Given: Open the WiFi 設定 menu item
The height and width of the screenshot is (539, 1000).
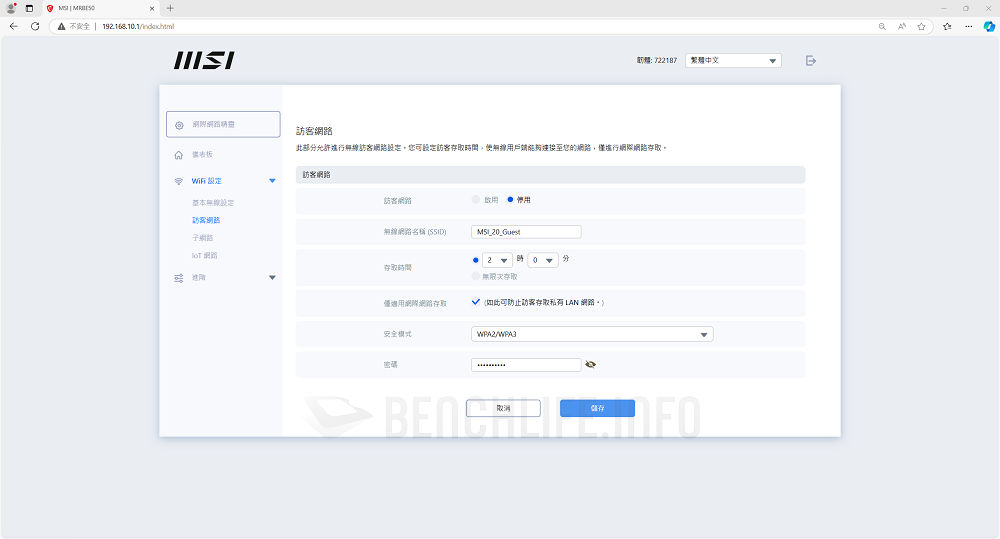Looking at the screenshot, I should click(207, 181).
